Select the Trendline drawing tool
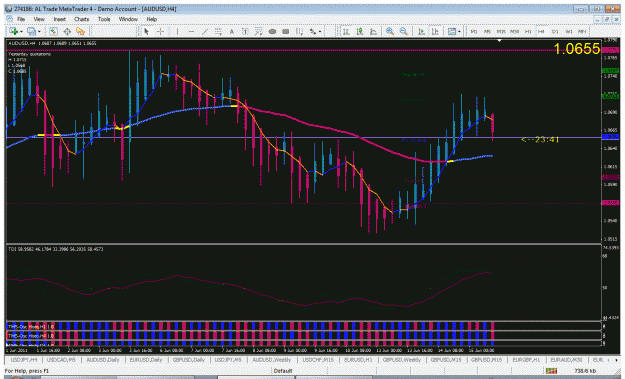625x379 pixels. coord(205,31)
